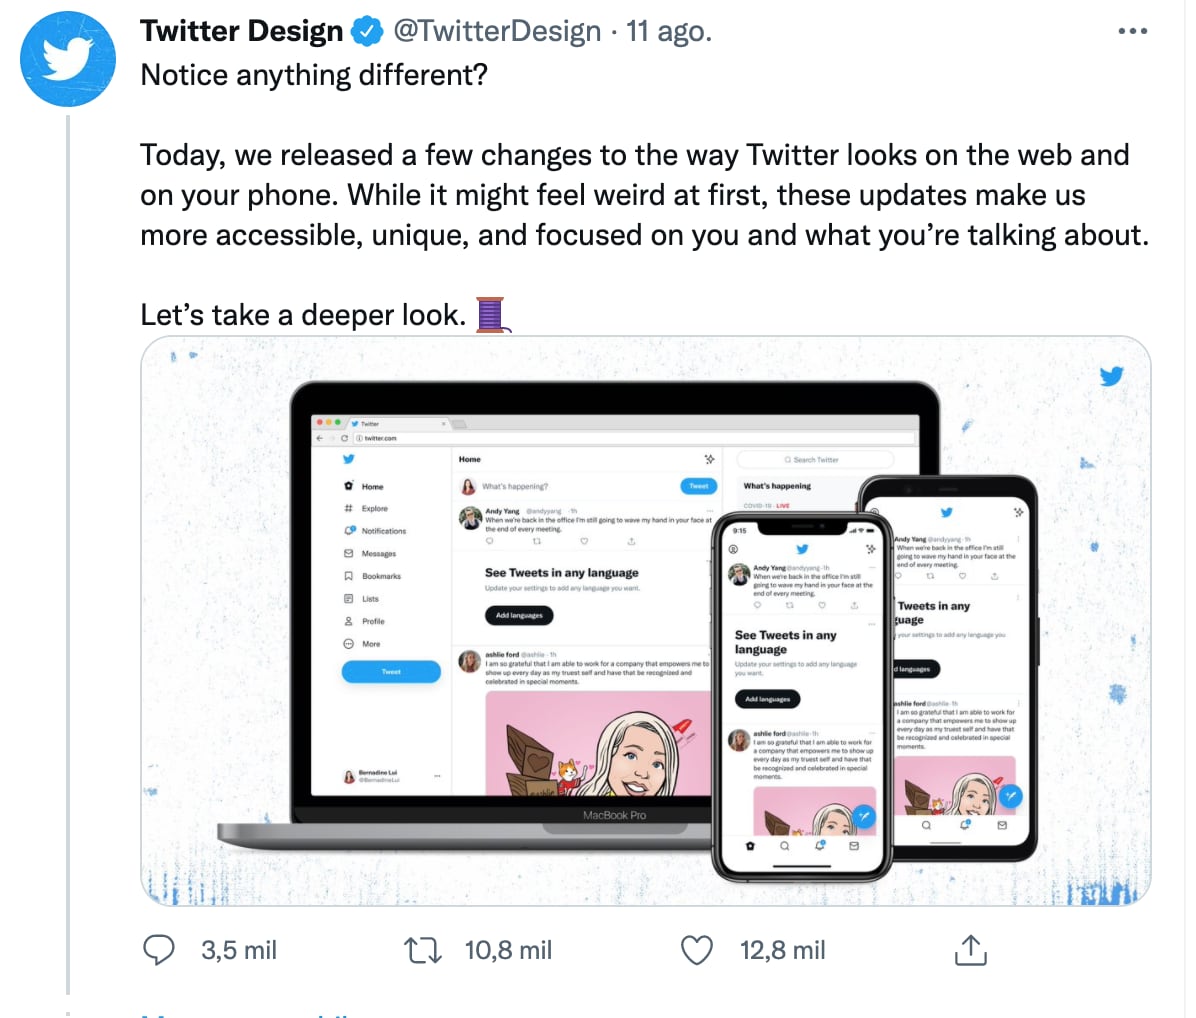Screen dimensions: 1196x1018
Task: Open the tweet options menu via the three dots
Action: pyautogui.click(x=1132, y=30)
